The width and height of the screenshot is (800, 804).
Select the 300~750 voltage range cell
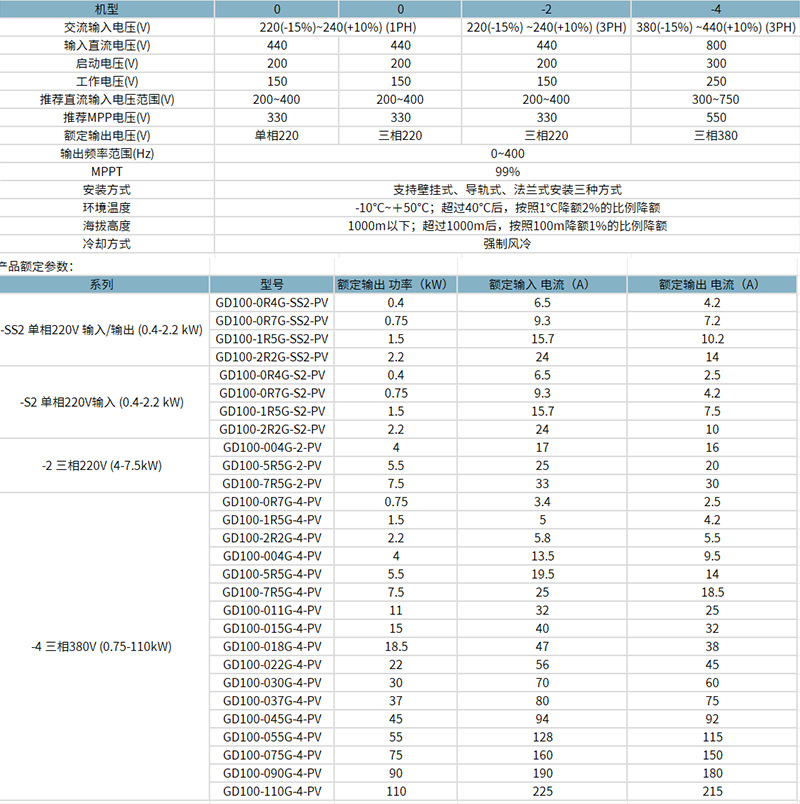pos(716,99)
